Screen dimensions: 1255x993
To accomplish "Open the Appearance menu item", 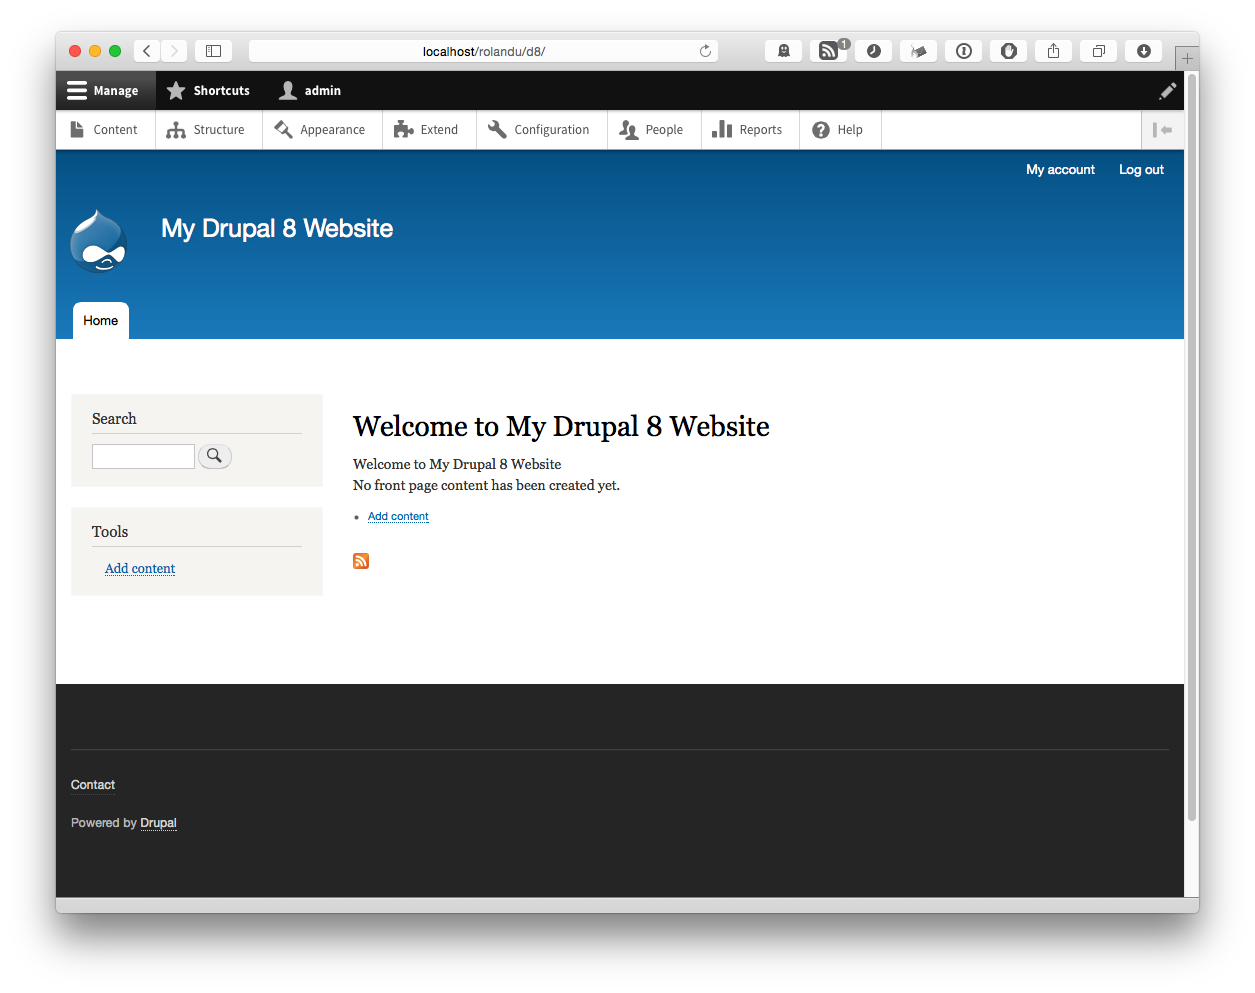I will (322, 130).
